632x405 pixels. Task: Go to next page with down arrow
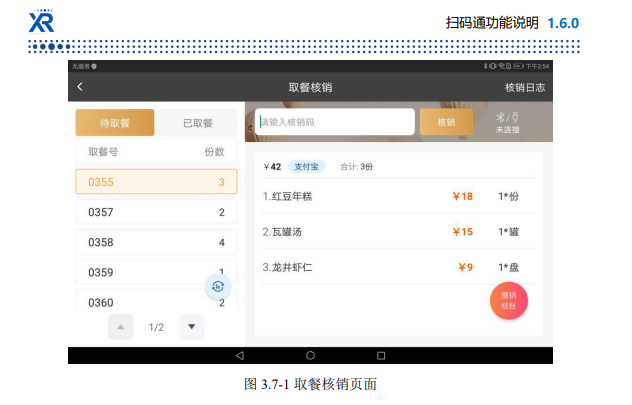(x=191, y=327)
